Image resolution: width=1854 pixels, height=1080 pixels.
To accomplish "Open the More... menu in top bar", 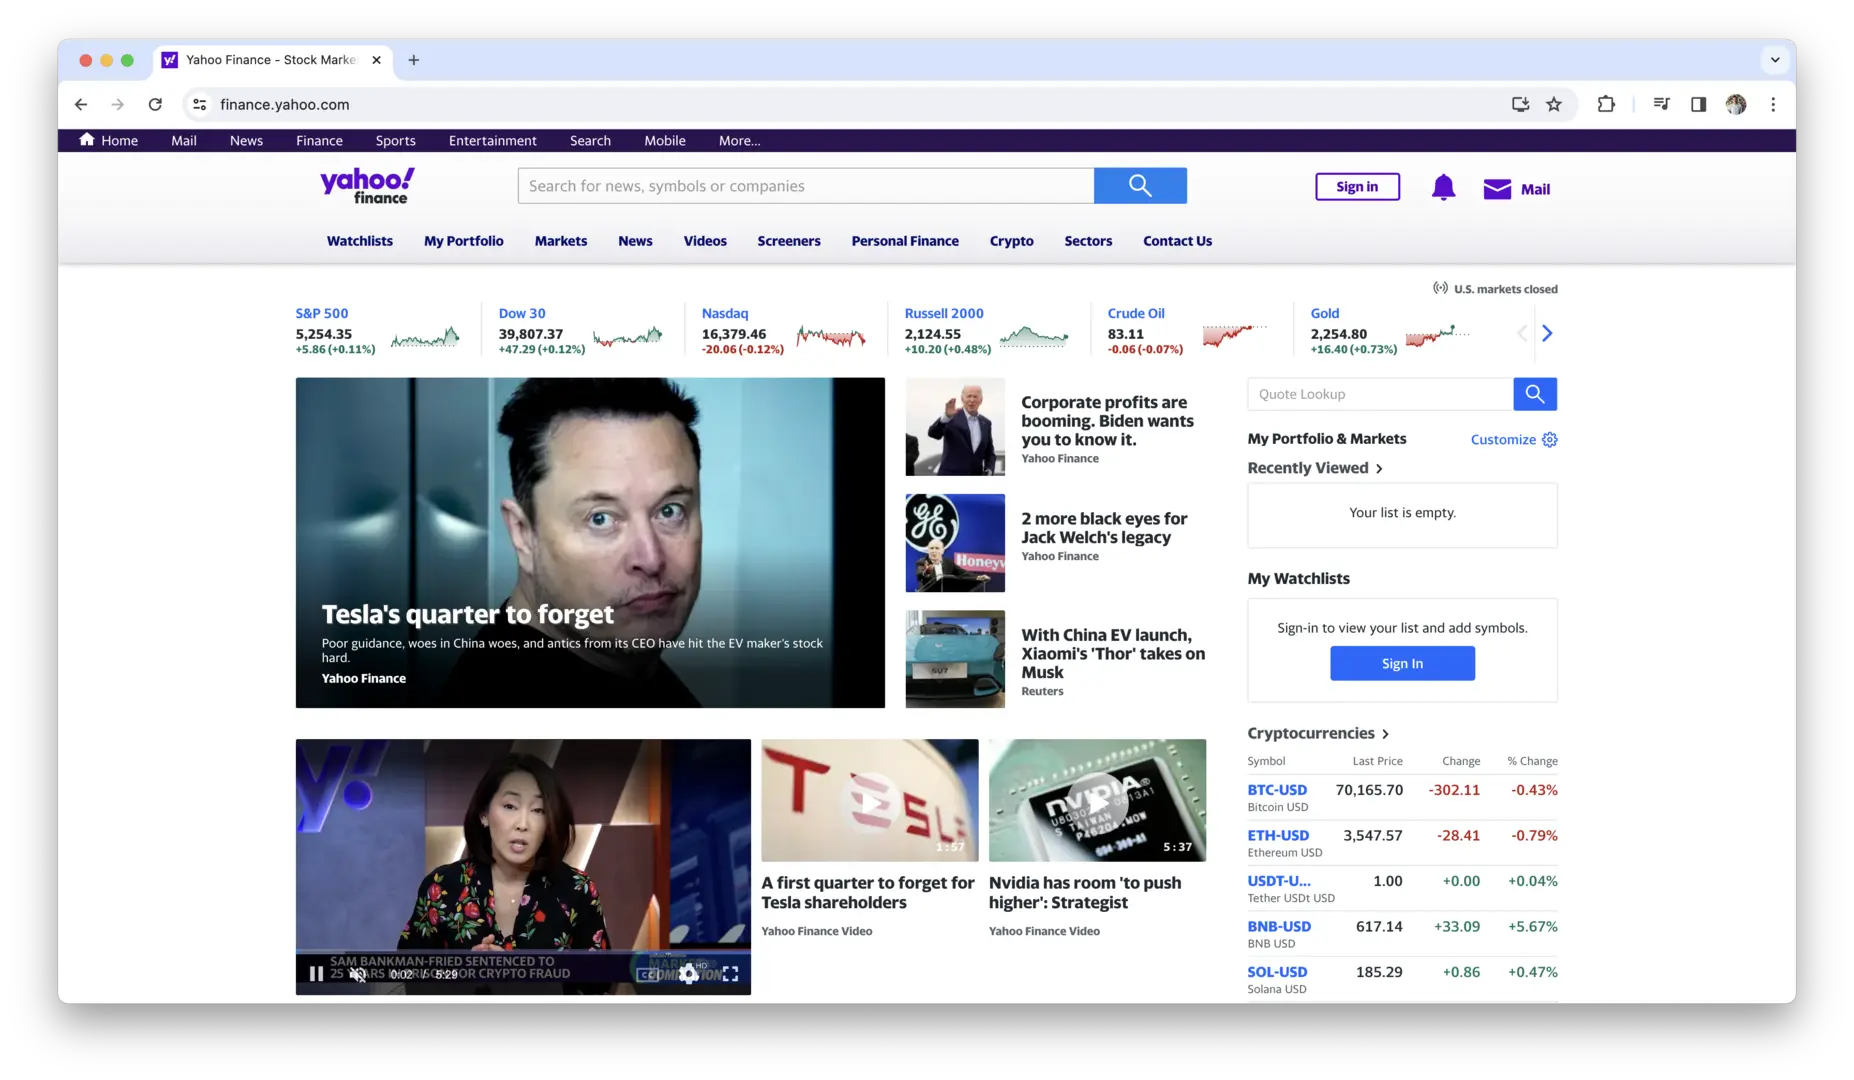I will [739, 141].
